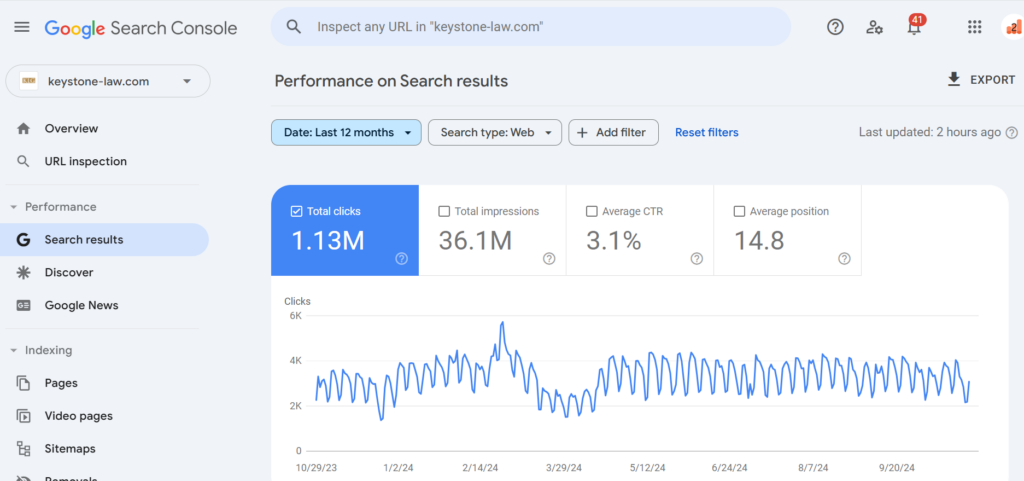
Task: Open the notifications bell with 41 badge
Action: 914,26
